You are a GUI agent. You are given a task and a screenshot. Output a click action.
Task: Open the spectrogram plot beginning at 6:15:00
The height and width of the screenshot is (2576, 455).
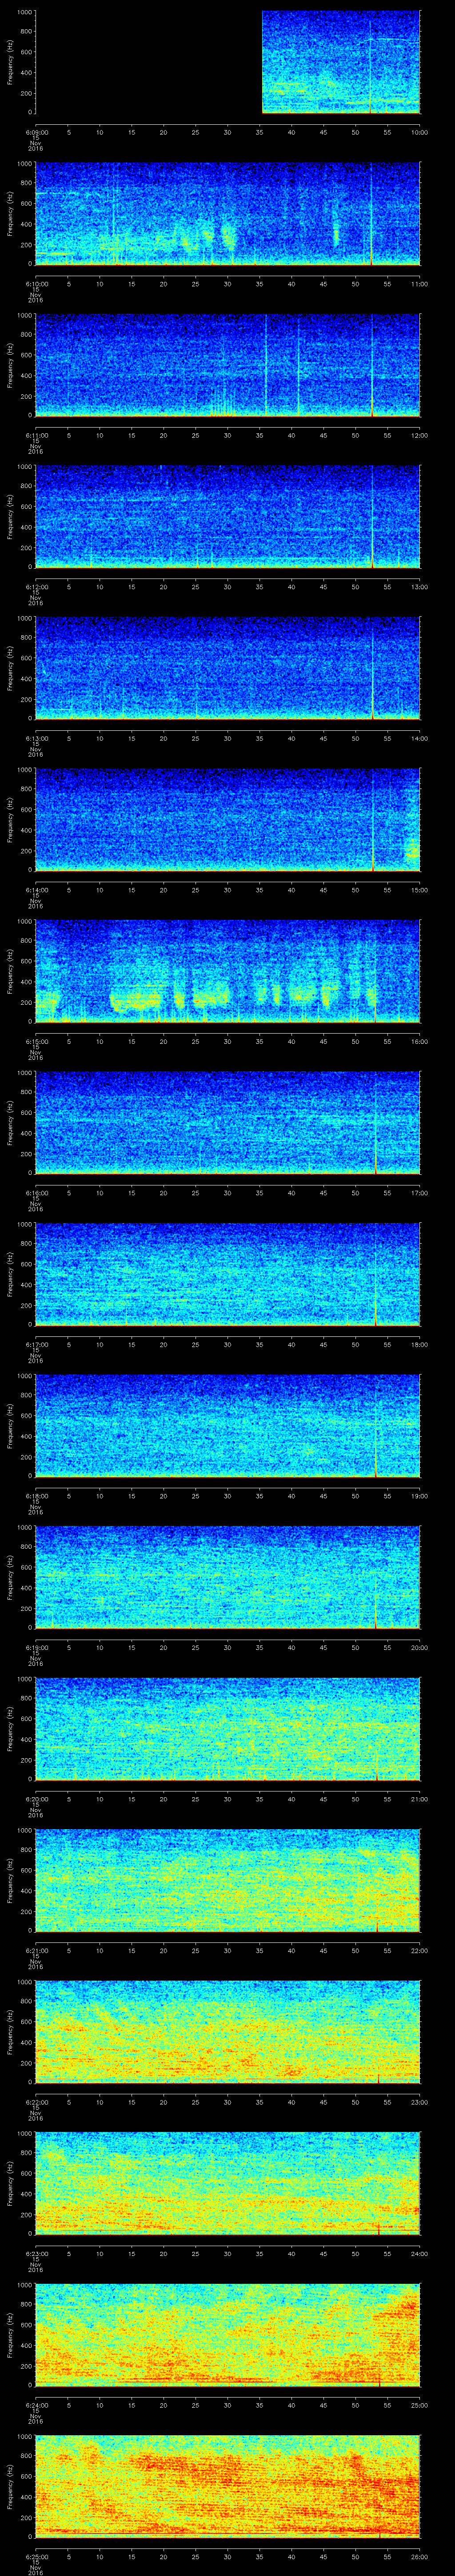pos(228,971)
